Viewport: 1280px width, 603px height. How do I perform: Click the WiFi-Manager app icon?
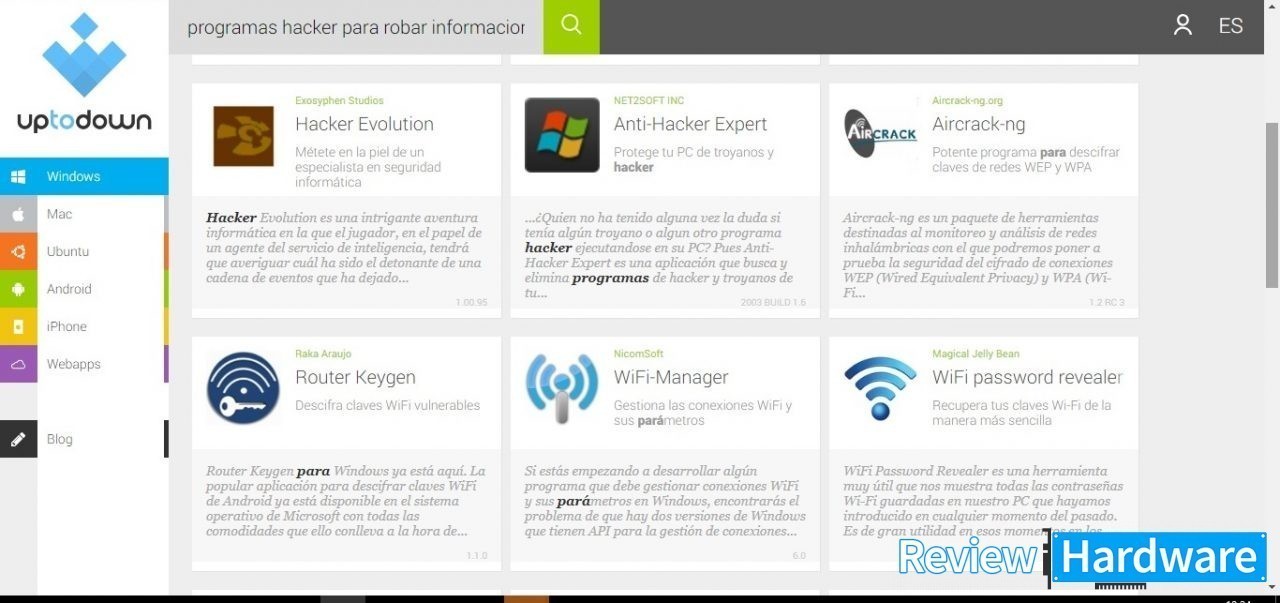pyautogui.click(x=562, y=388)
